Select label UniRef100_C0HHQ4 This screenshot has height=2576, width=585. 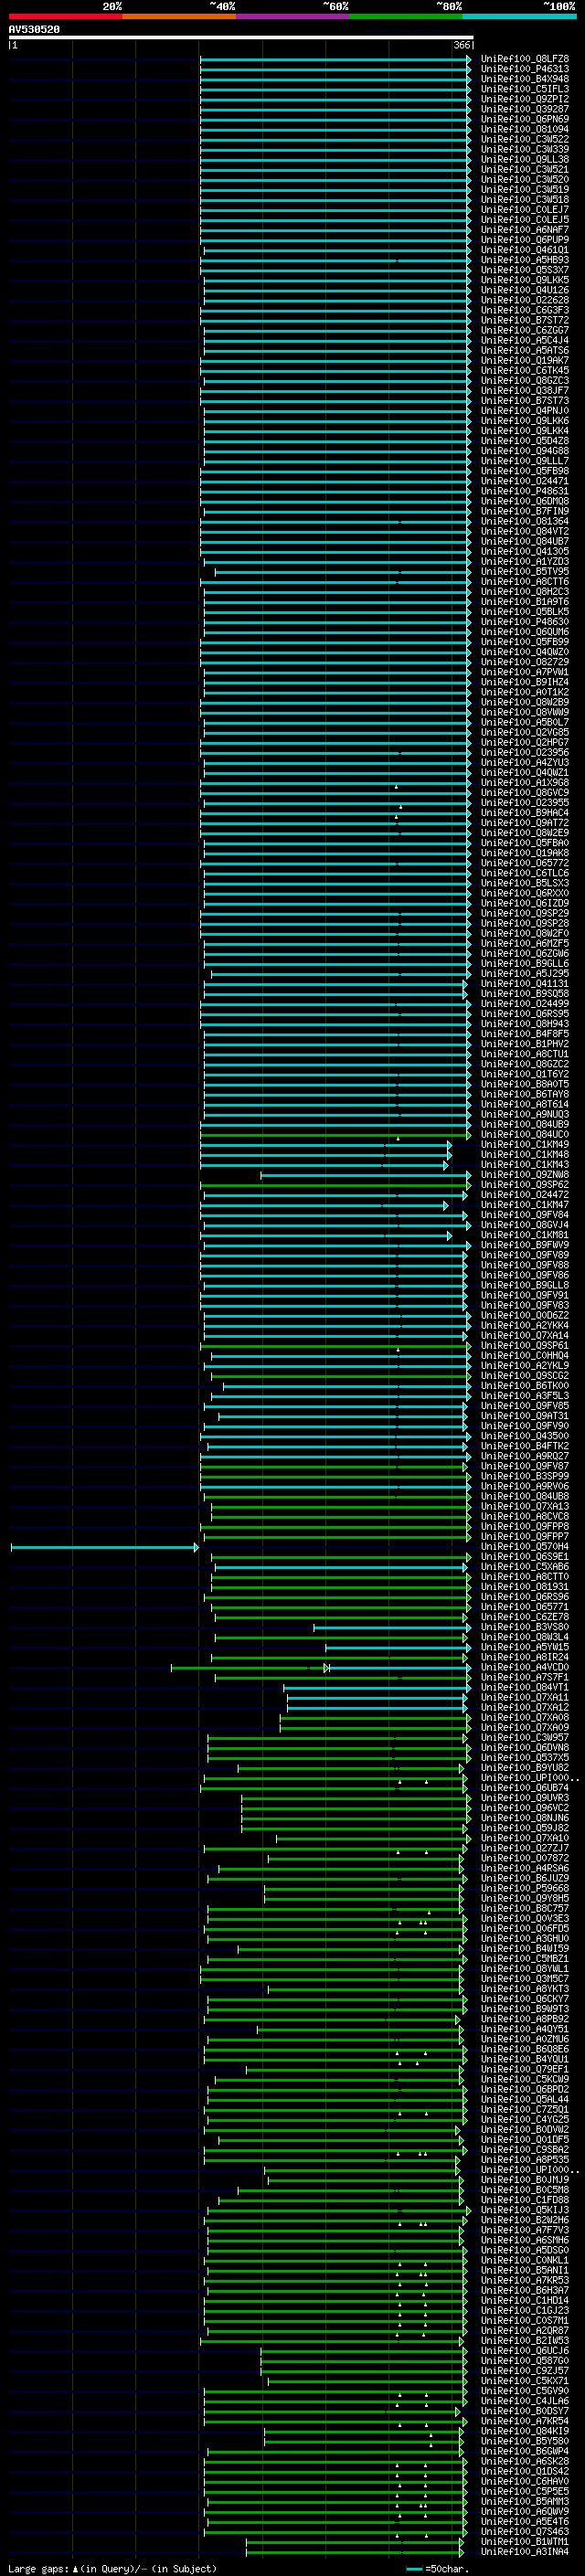(x=525, y=1356)
